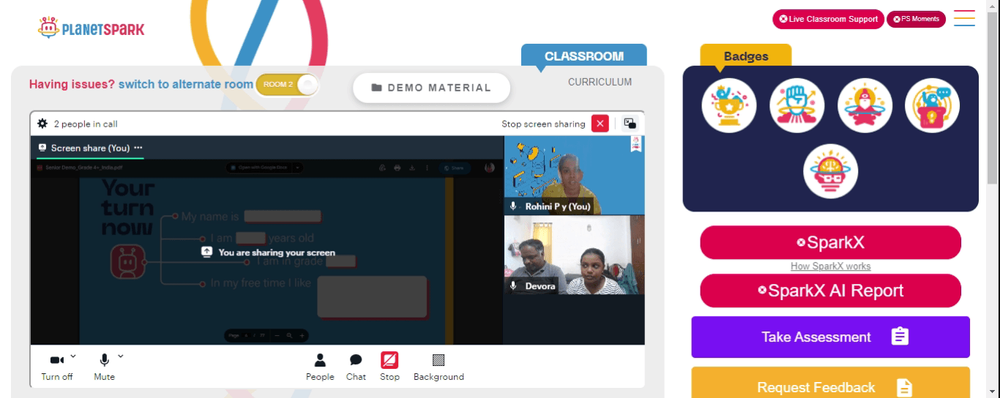The image size is (1000, 398).
Task: Click the red stop screen sharing X
Action: tap(600, 124)
